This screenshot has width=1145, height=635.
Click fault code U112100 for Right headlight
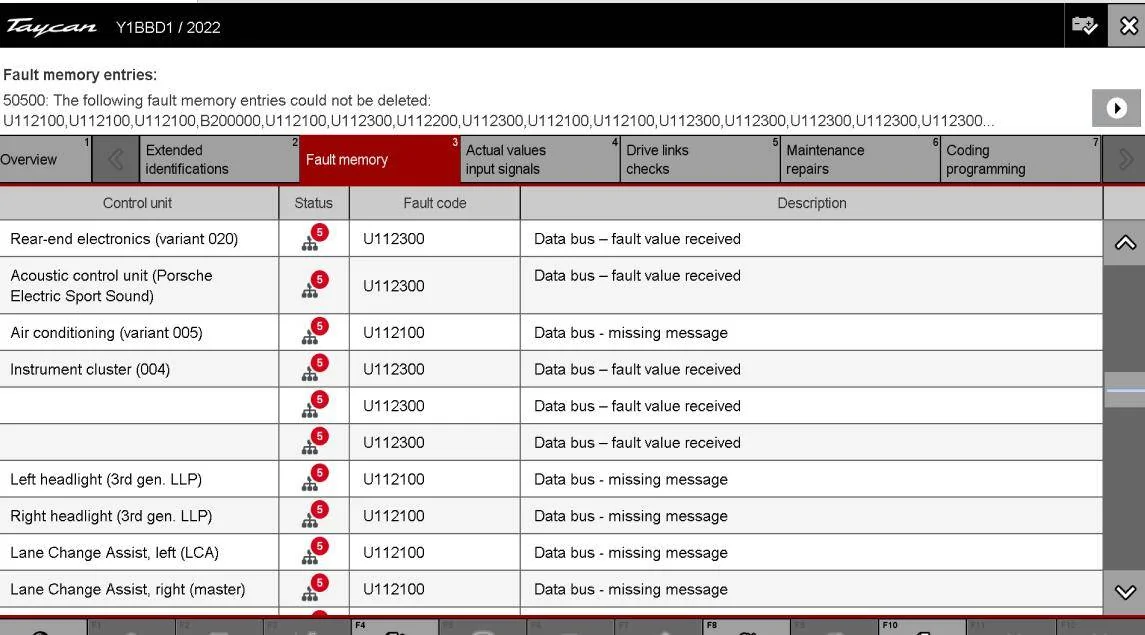click(x=394, y=516)
